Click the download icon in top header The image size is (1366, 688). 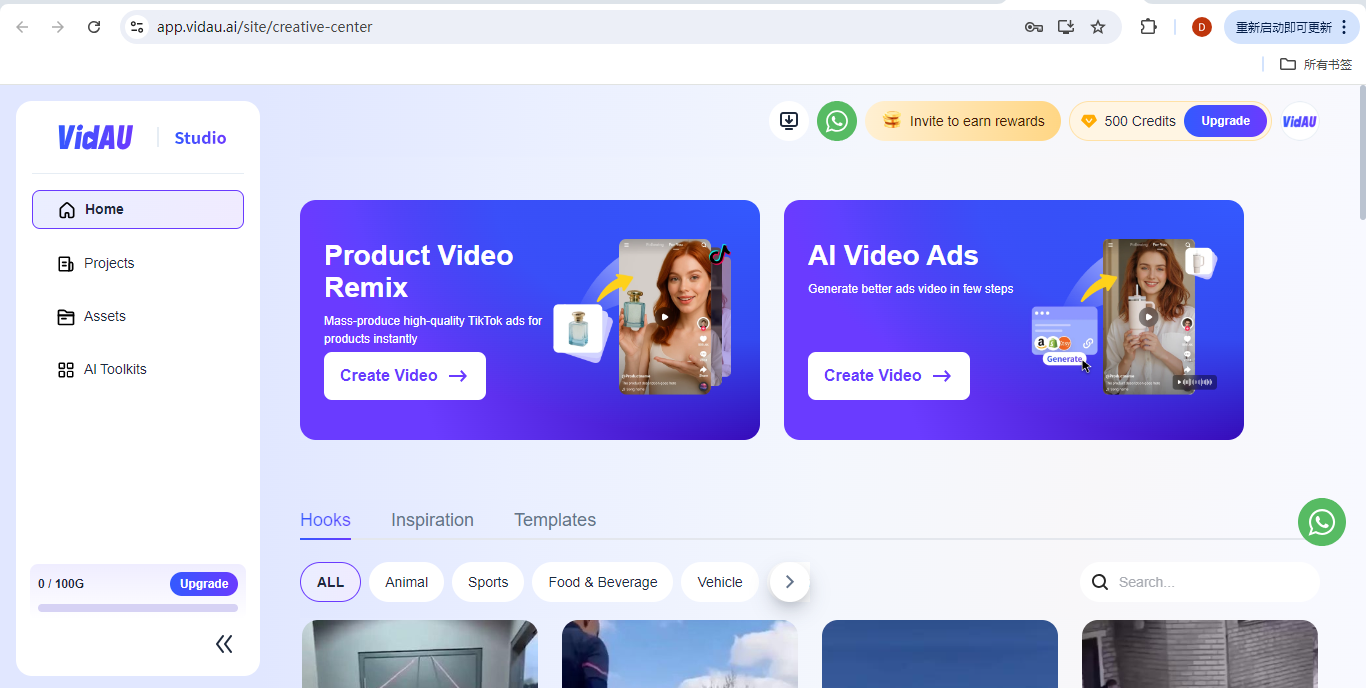coord(788,121)
